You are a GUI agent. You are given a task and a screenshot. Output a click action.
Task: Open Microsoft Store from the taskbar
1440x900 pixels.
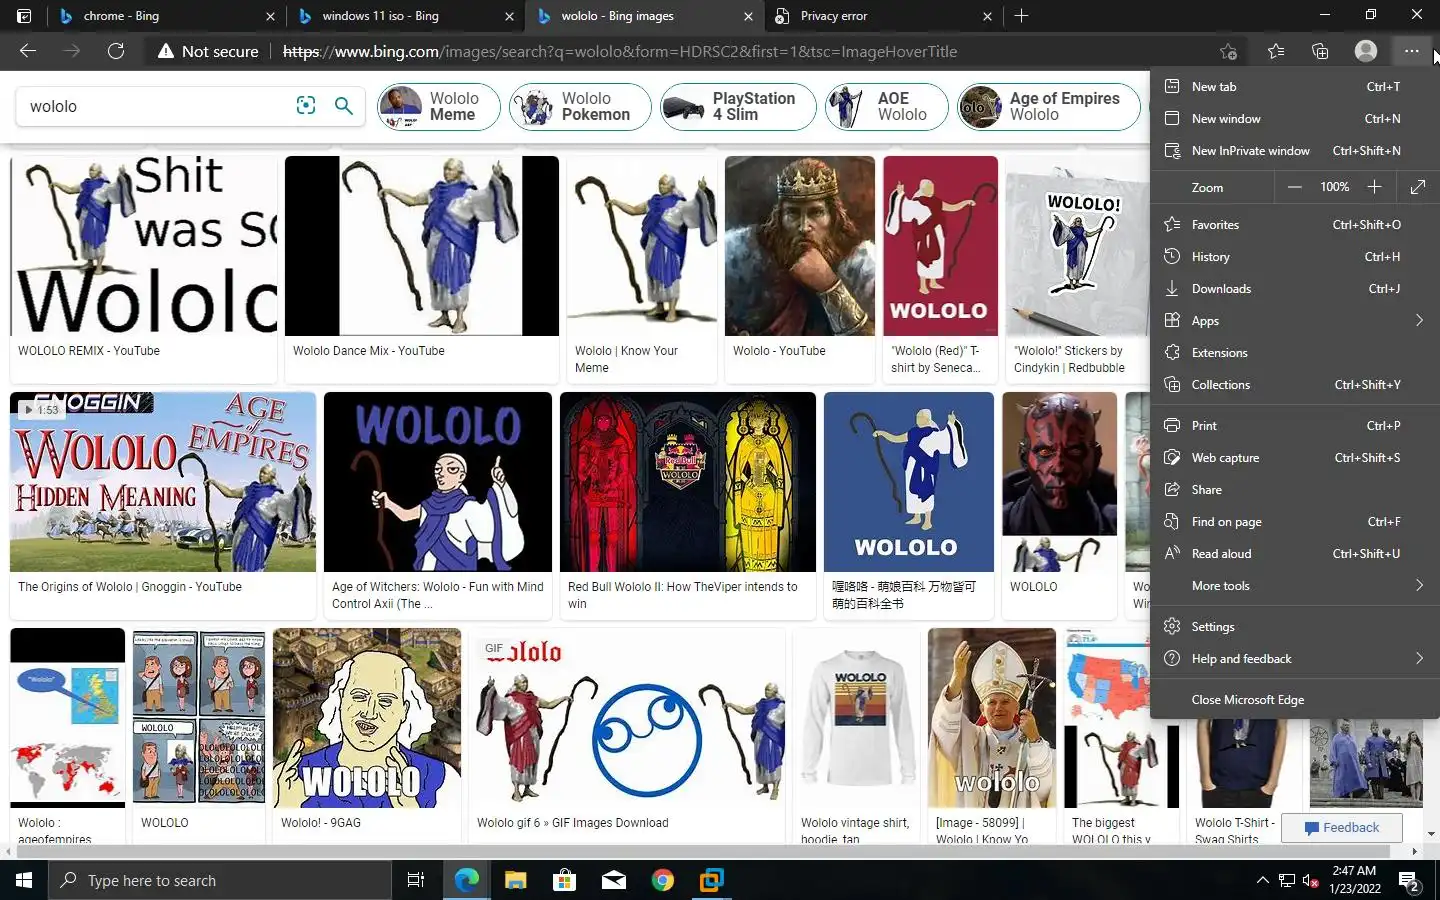tap(564, 880)
